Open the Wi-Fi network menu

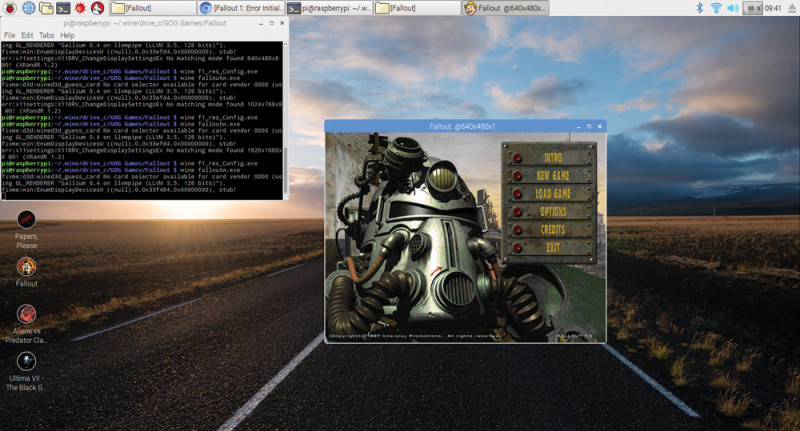click(x=715, y=8)
